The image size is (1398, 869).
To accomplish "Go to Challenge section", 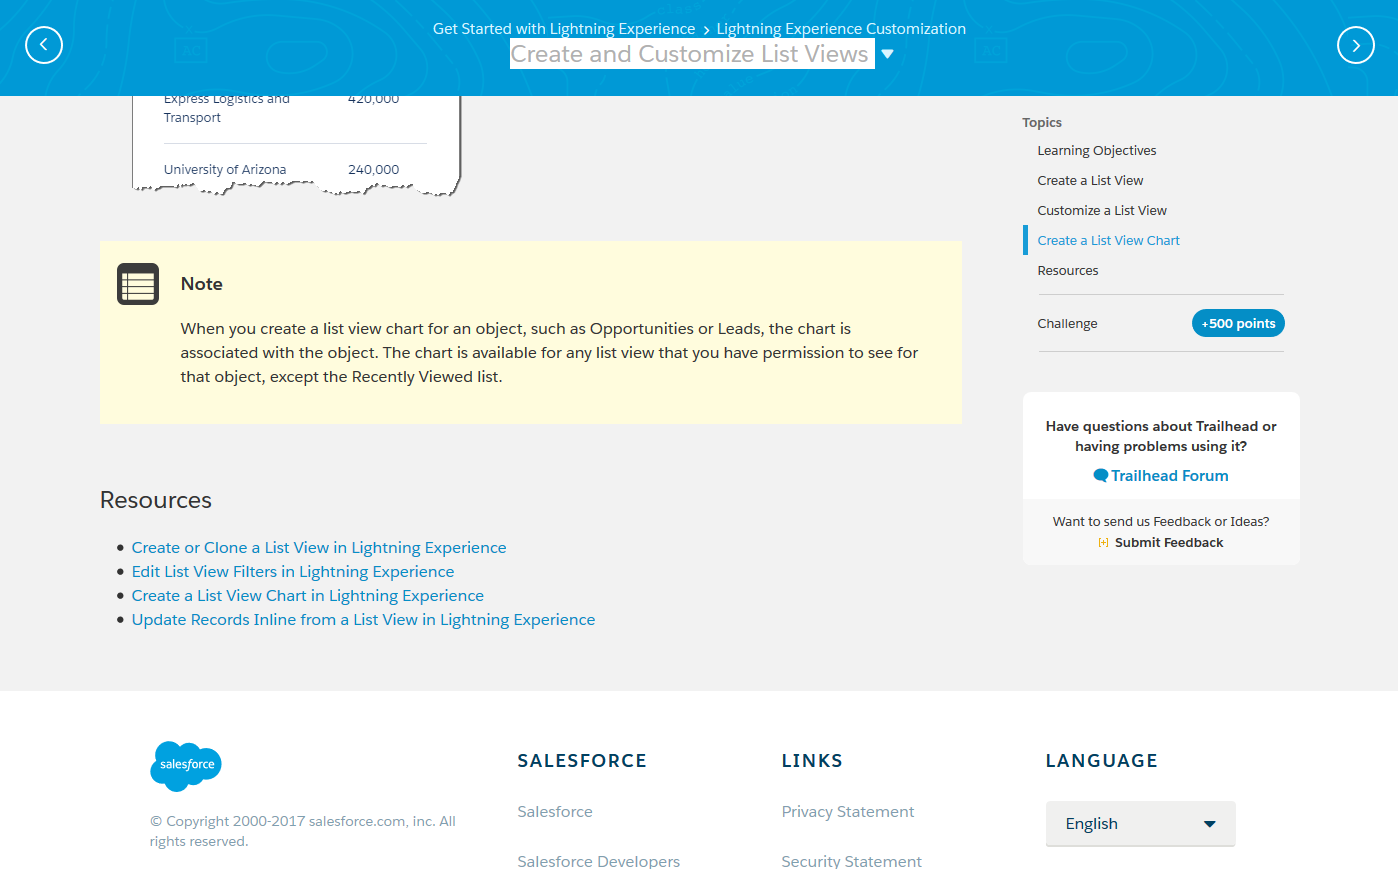I will (1067, 324).
